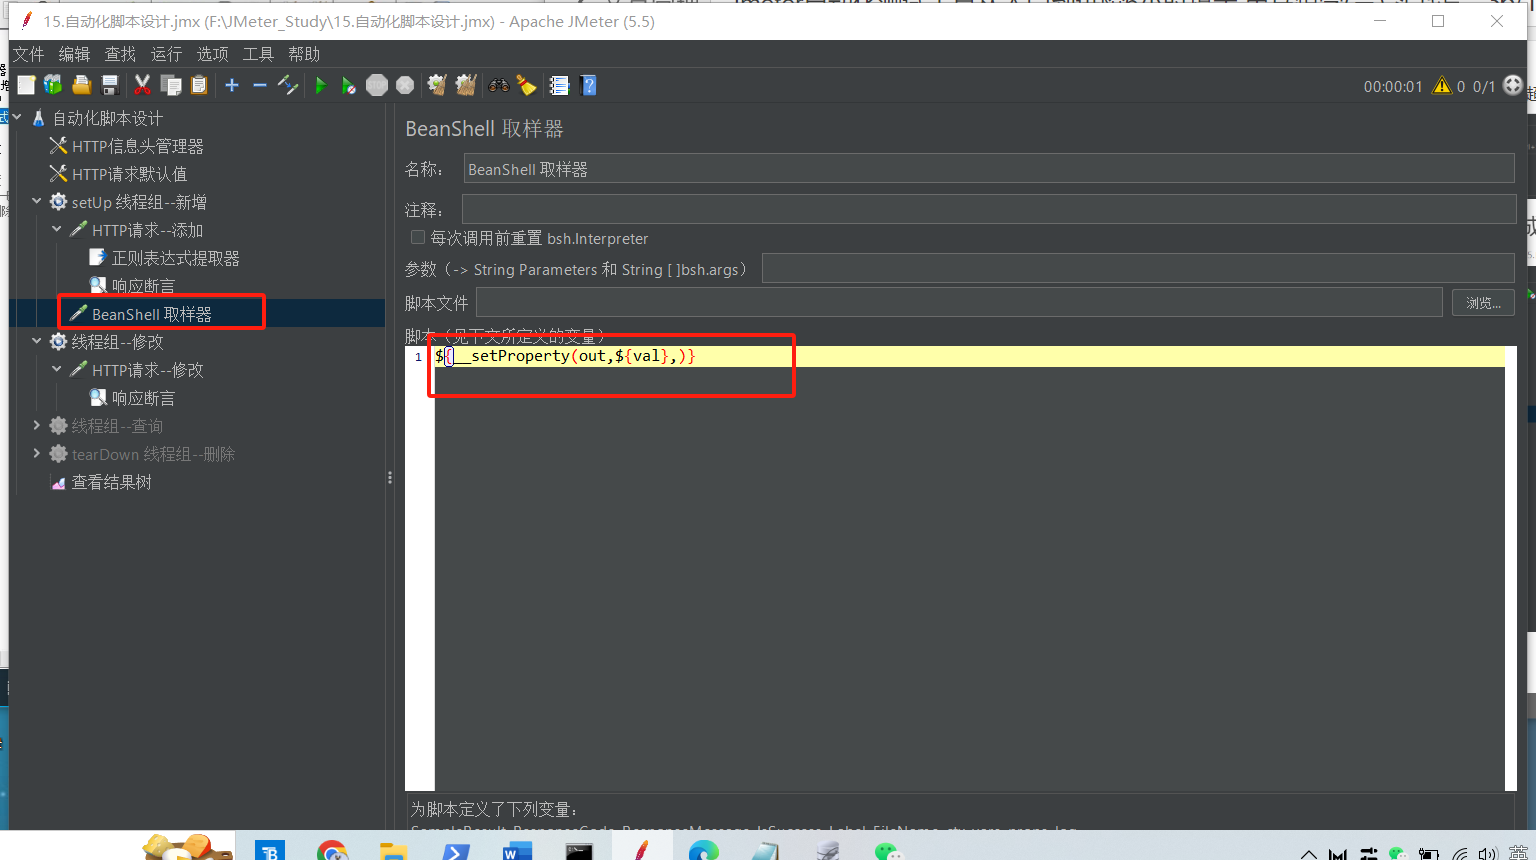Clear all results with double broom
The image size is (1536, 860).
point(466,86)
